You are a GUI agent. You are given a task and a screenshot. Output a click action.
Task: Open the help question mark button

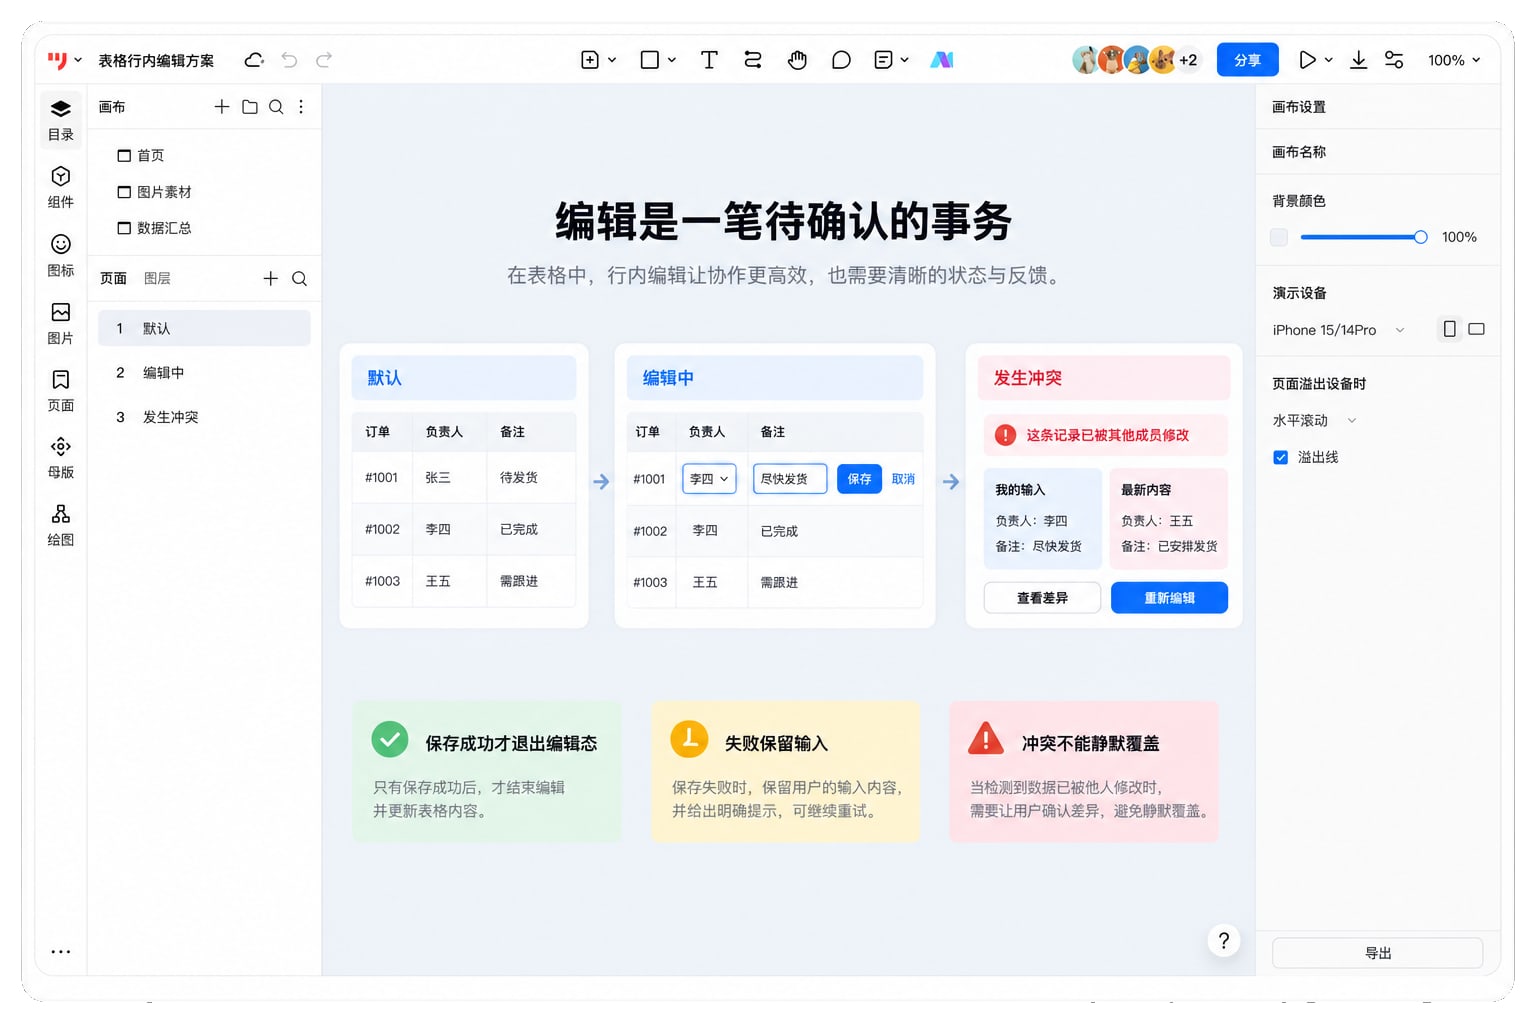[1224, 940]
